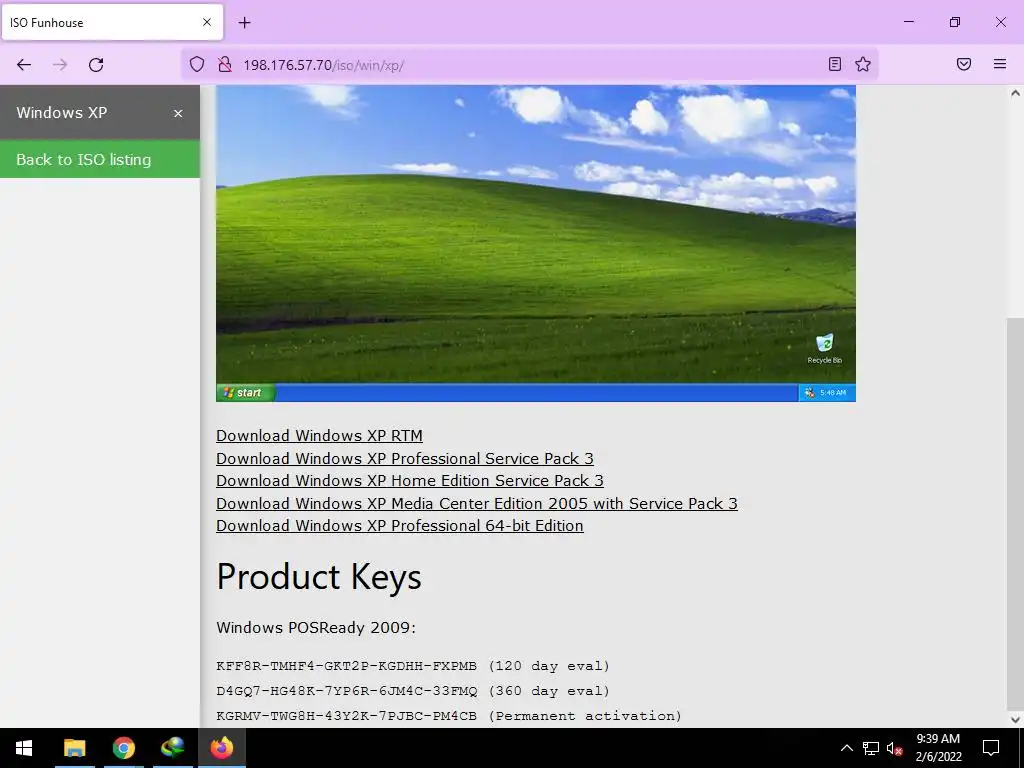Screen dimensions: 1024x768
Task: Go back with the browser back arrow
Action: [x=24, y=65]
